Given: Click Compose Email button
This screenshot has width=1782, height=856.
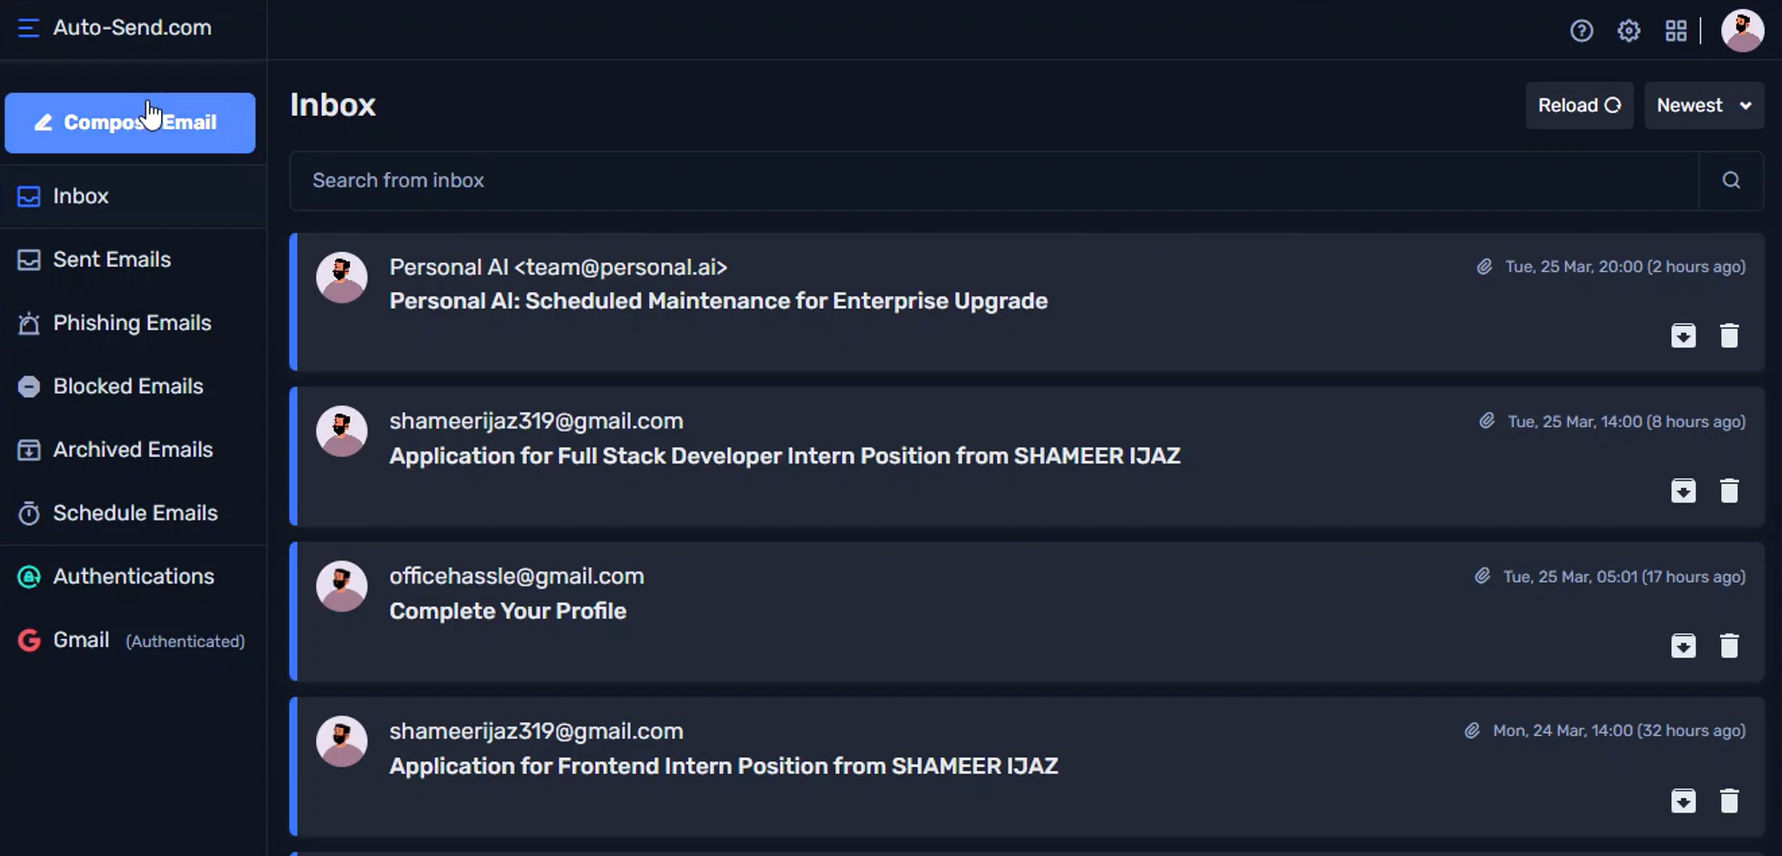Looking at the screenshot, I should click(130, 123).
